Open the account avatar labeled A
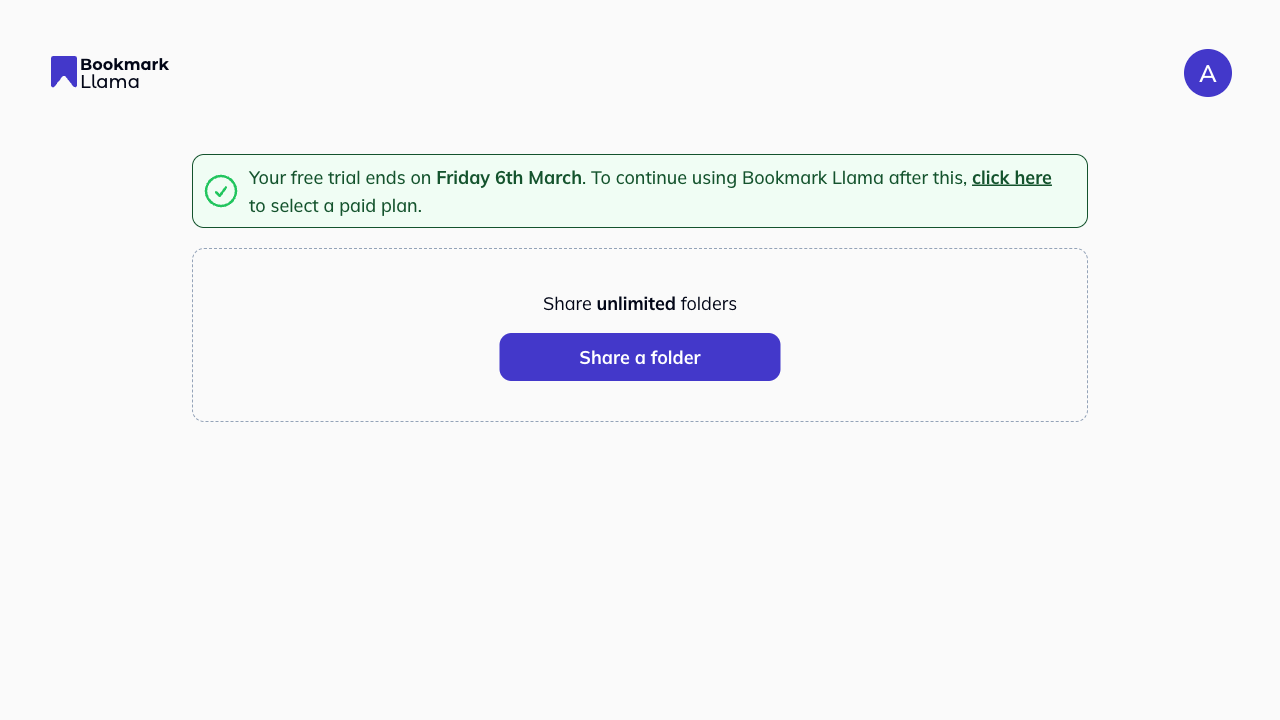1280x720 pixels. click(x=1207, y=73)
